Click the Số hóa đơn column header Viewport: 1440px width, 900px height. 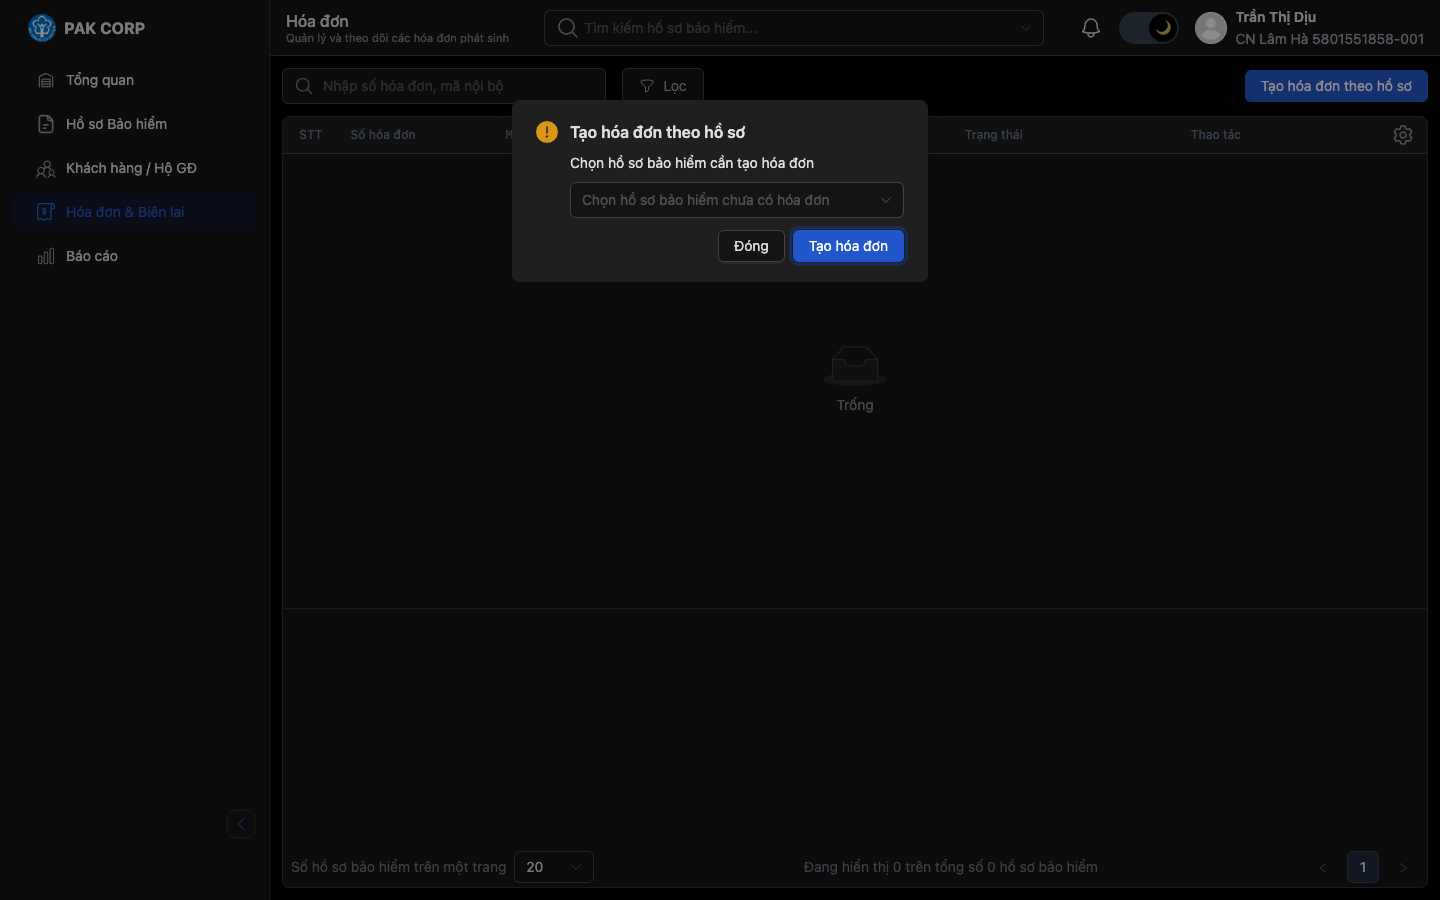[x=383, y=135]
